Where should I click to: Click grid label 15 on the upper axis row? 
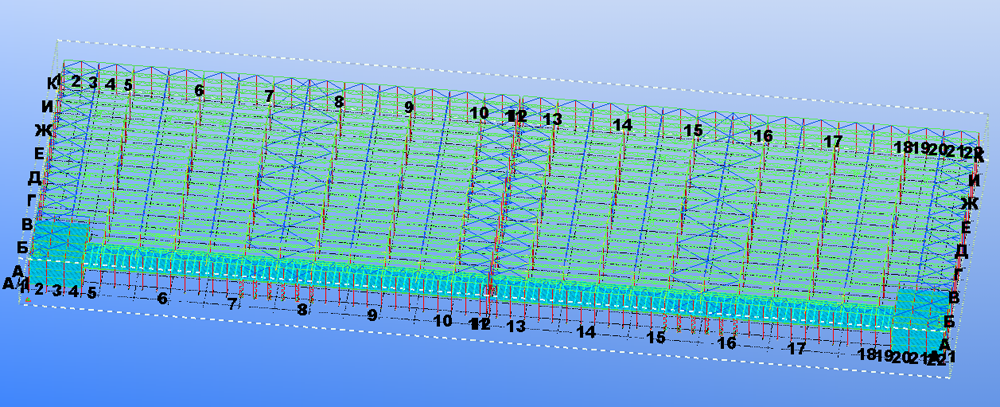point(692,131)
